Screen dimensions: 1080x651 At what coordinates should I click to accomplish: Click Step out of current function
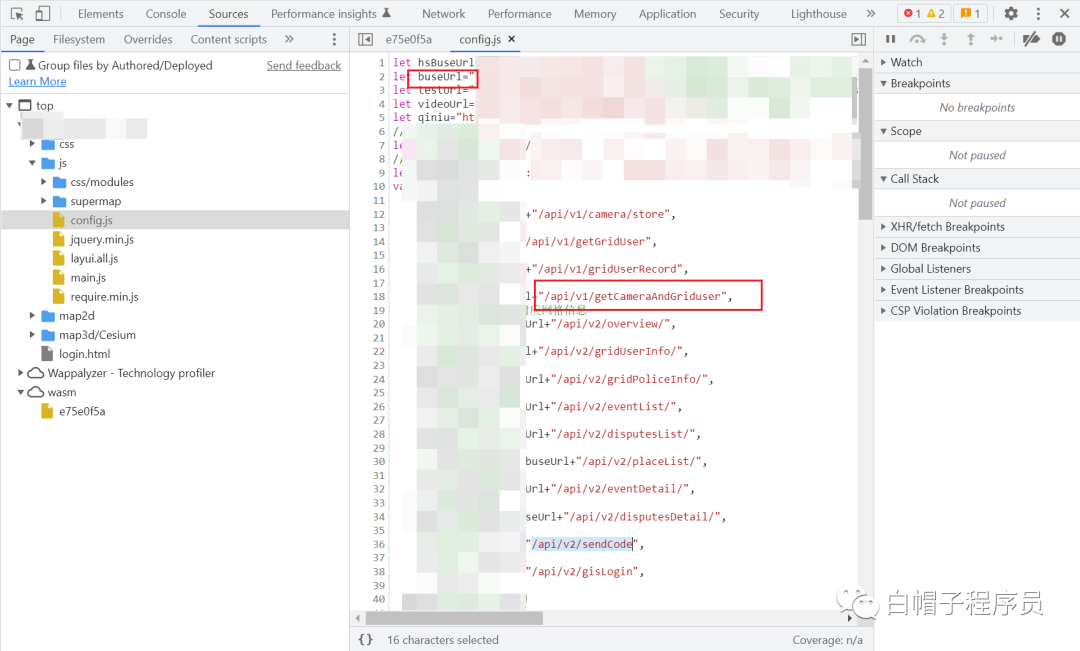point(970,39)
